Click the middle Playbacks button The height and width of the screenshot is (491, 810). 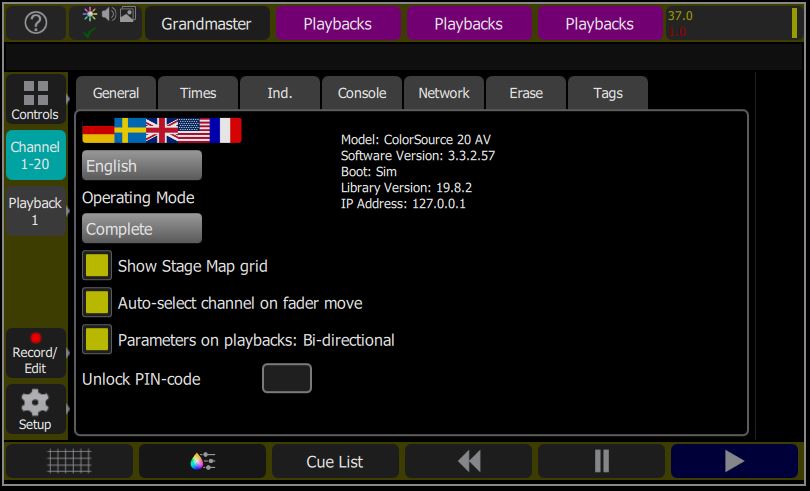[469, 24]
